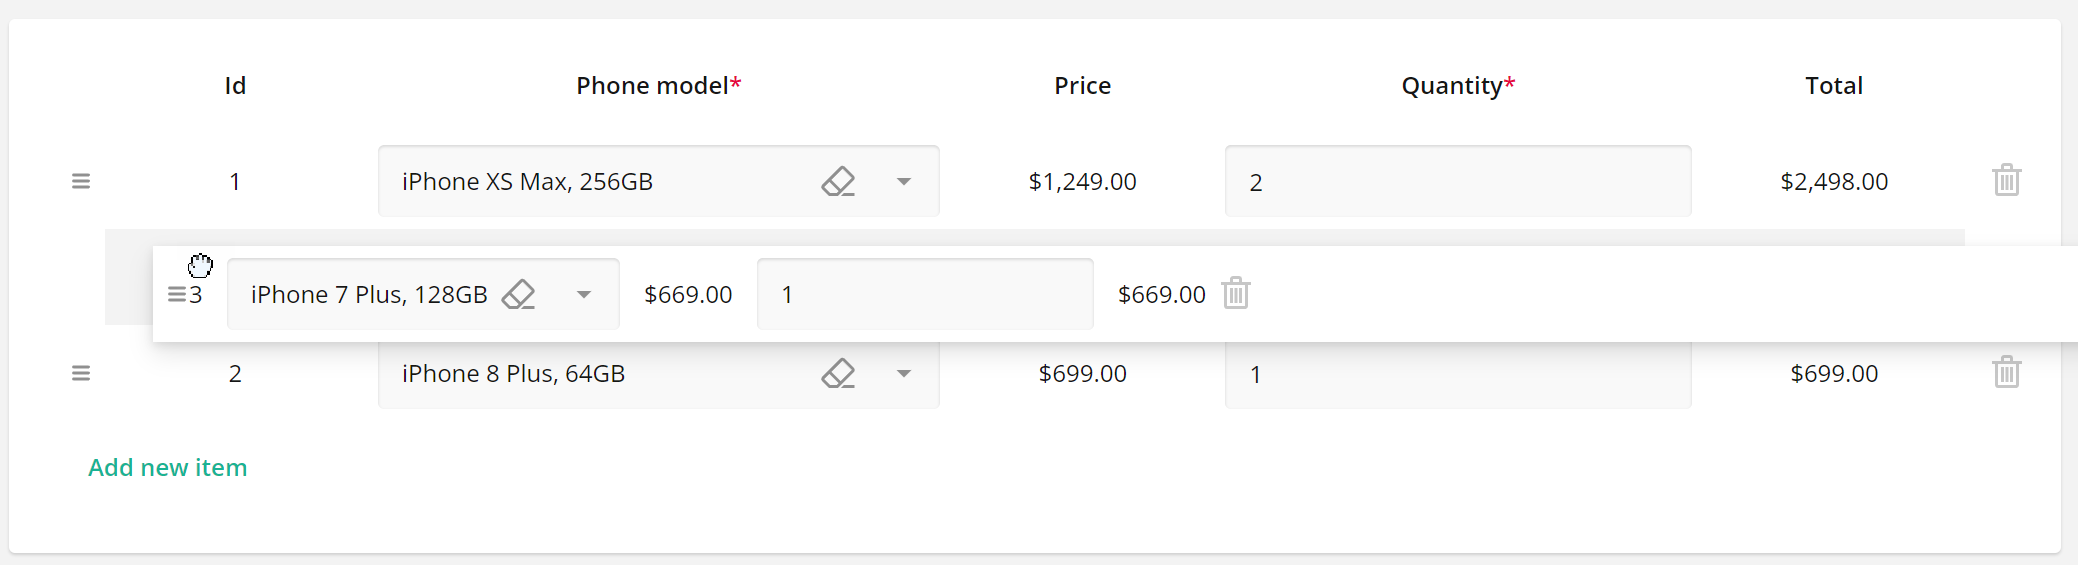Viewport: 2078px width, 565px height.
Task: Focus quantity field of iPhone 7 Plus
Action: click(924, 294)
